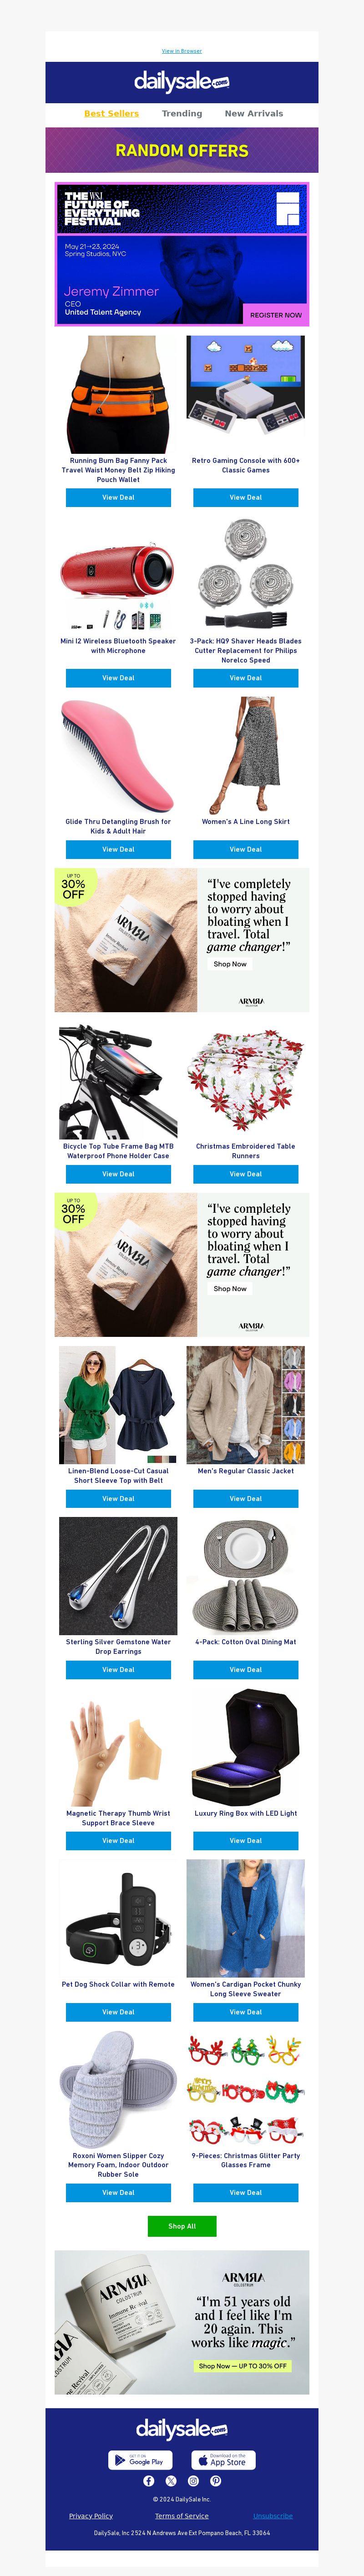Viewport: 364px width, 2576px height.
Task: Click the View in Browser link
Action: (182, 51)
